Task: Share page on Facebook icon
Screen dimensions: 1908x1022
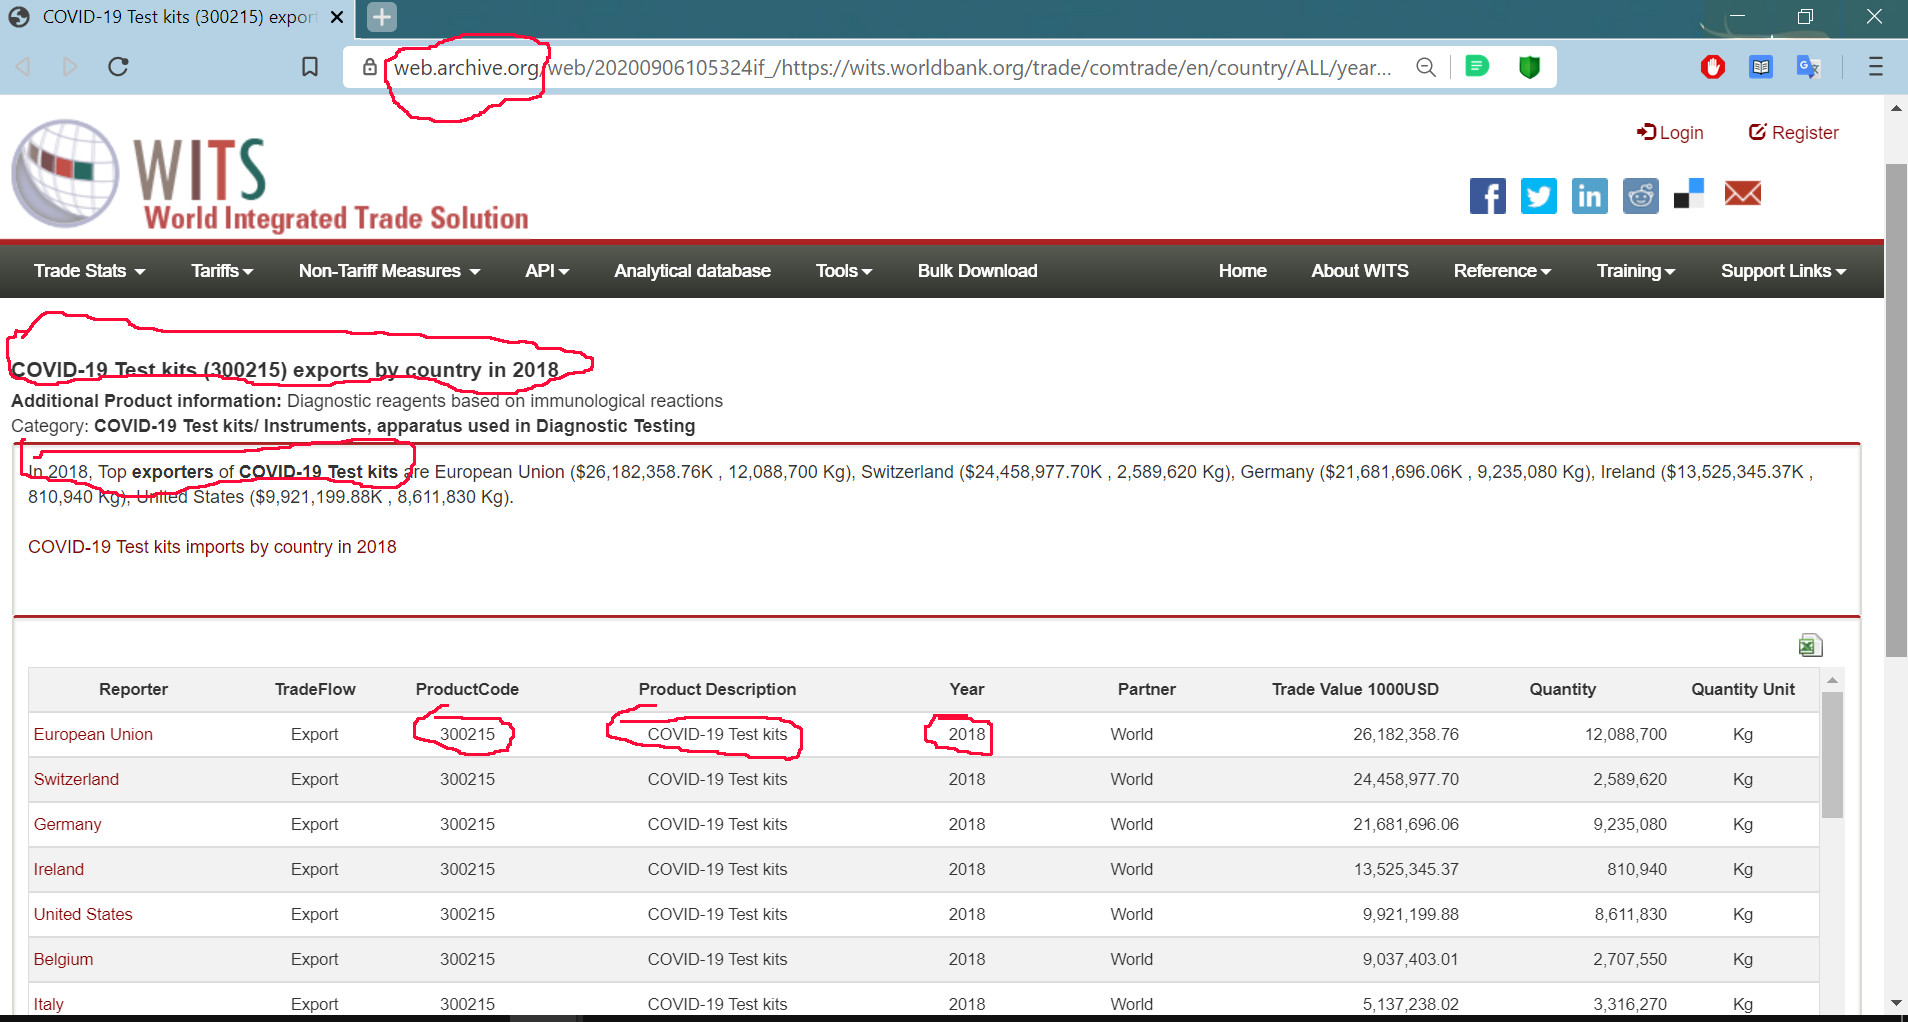Action: pyautogui.click(x=1487, y=195)
